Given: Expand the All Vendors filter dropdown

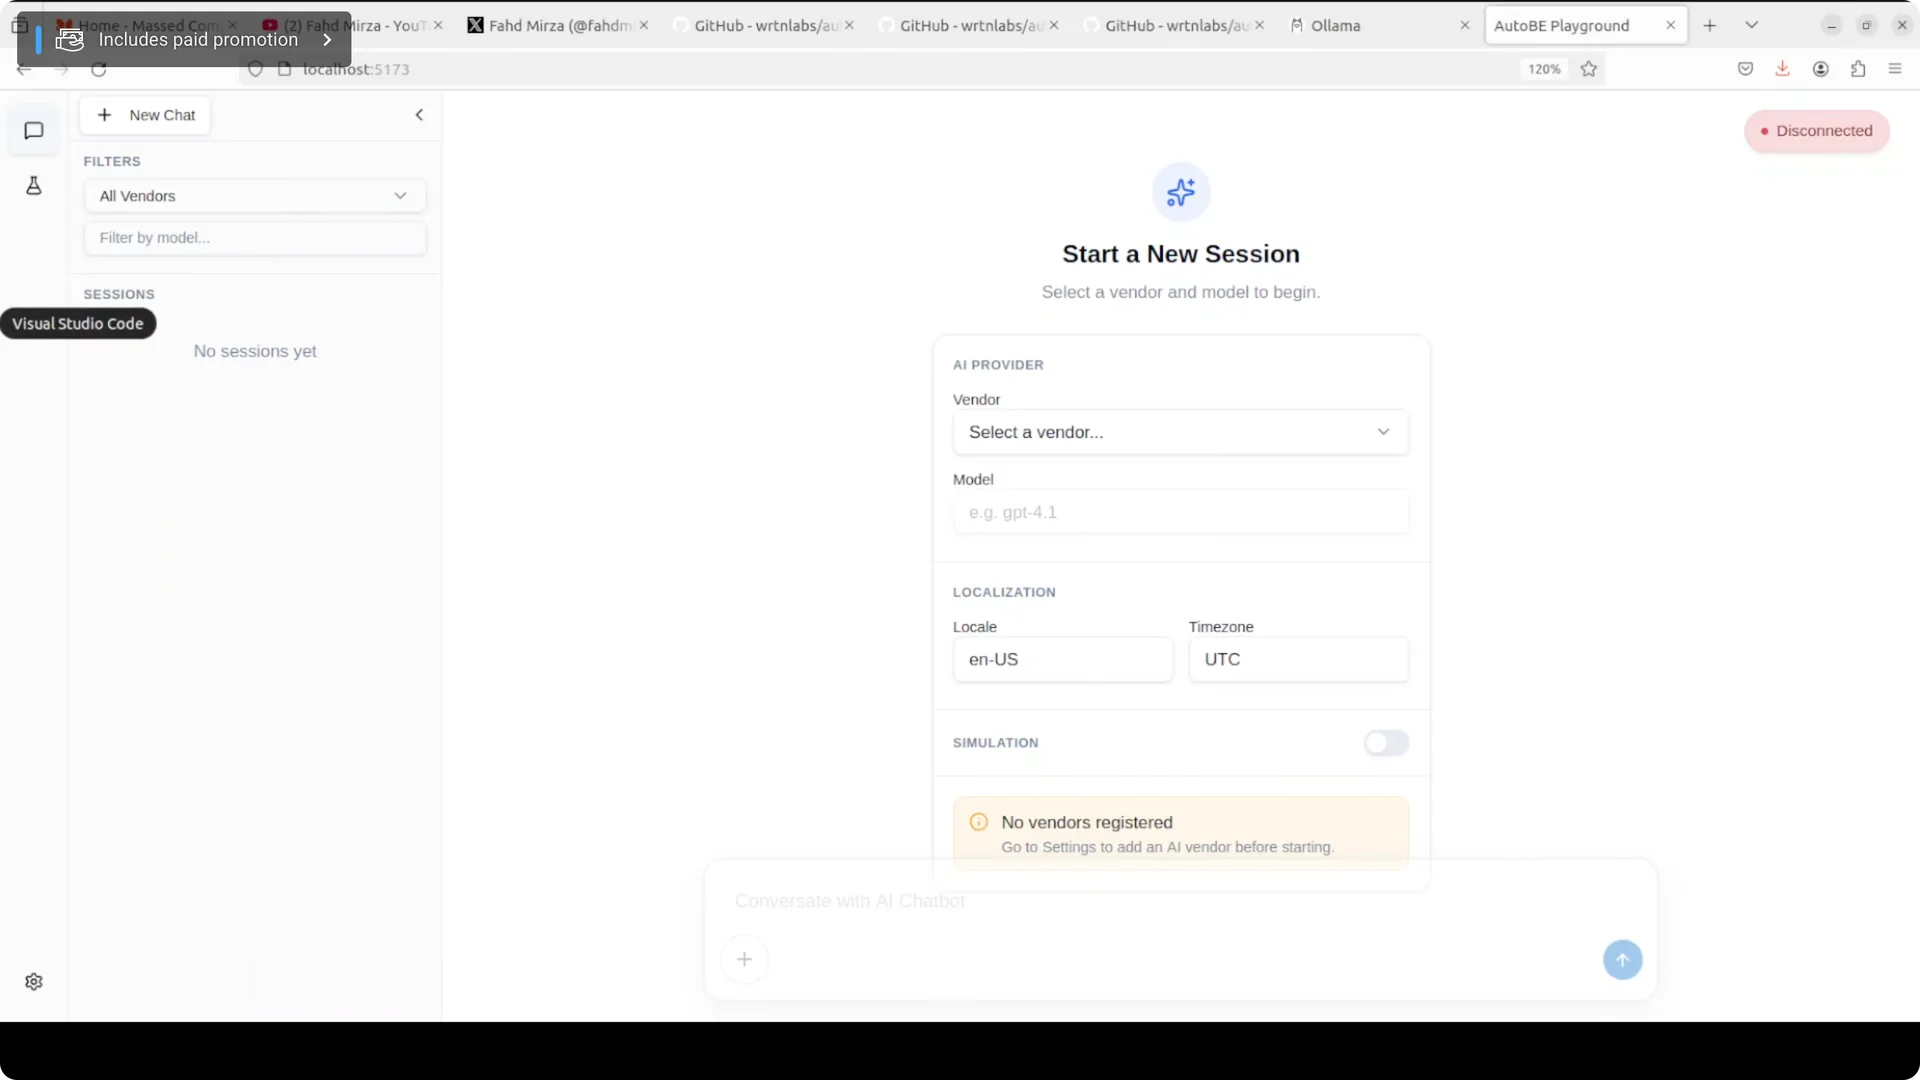Looking at the screenshot, I should [x=255, y=196].
